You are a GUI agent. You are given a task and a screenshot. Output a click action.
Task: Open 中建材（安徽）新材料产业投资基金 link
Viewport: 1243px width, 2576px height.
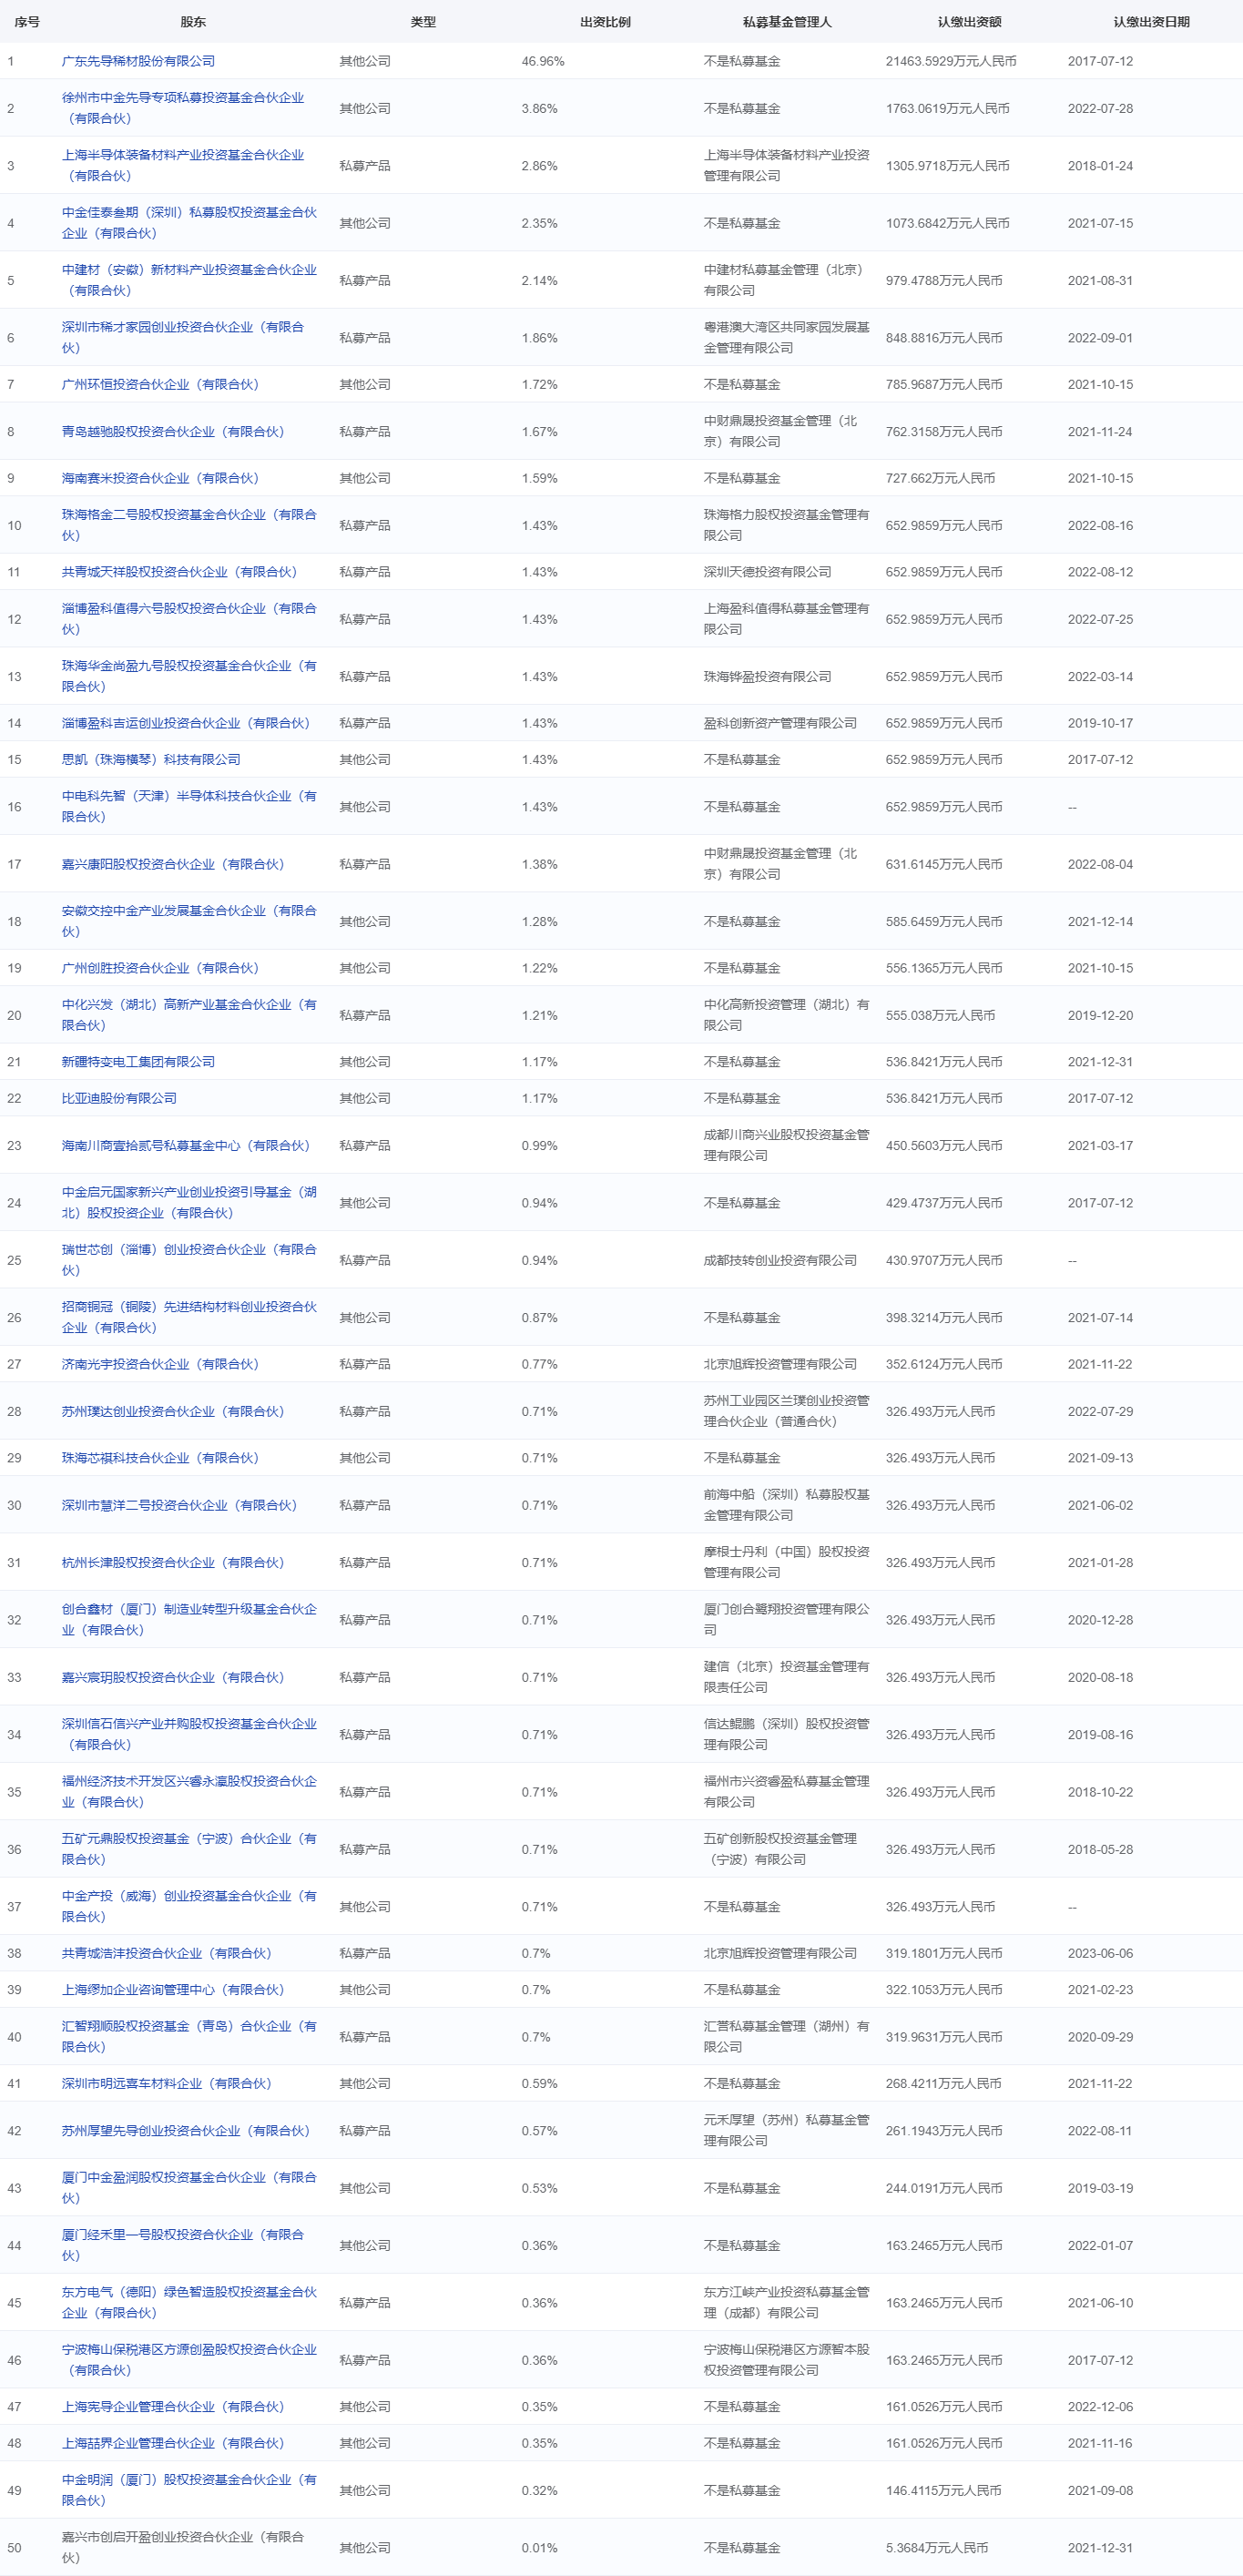pyautogui.click(x=189, y=280)
